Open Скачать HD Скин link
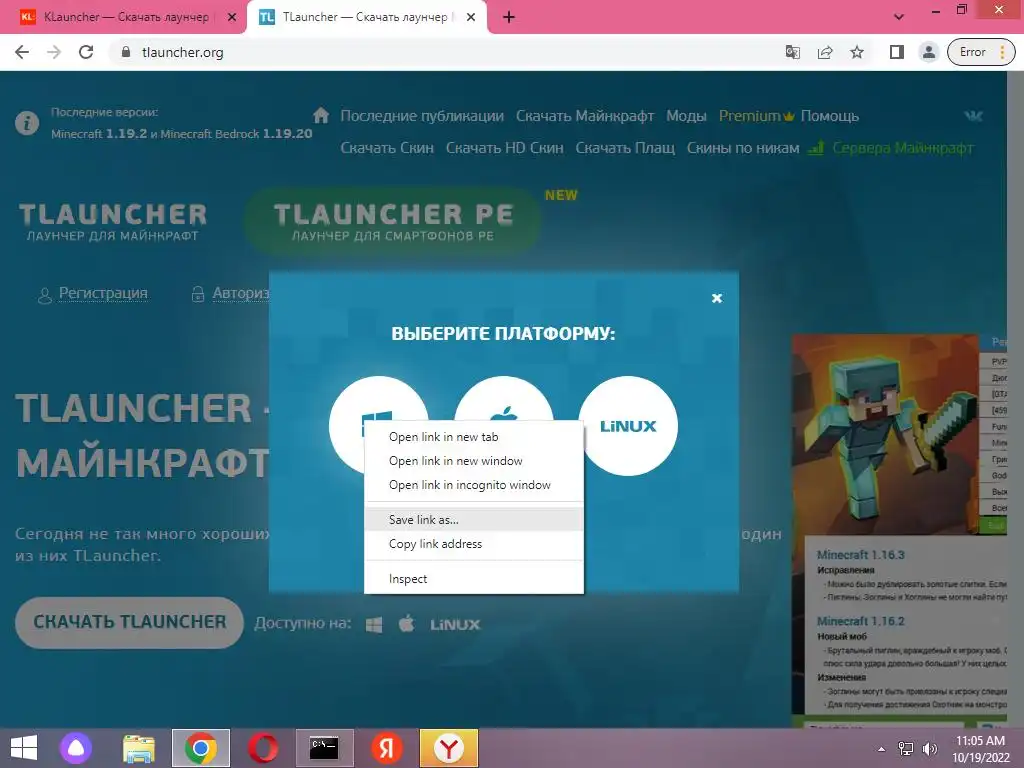The height and width of the screenshot is (768, 1024). coord(504,148)
